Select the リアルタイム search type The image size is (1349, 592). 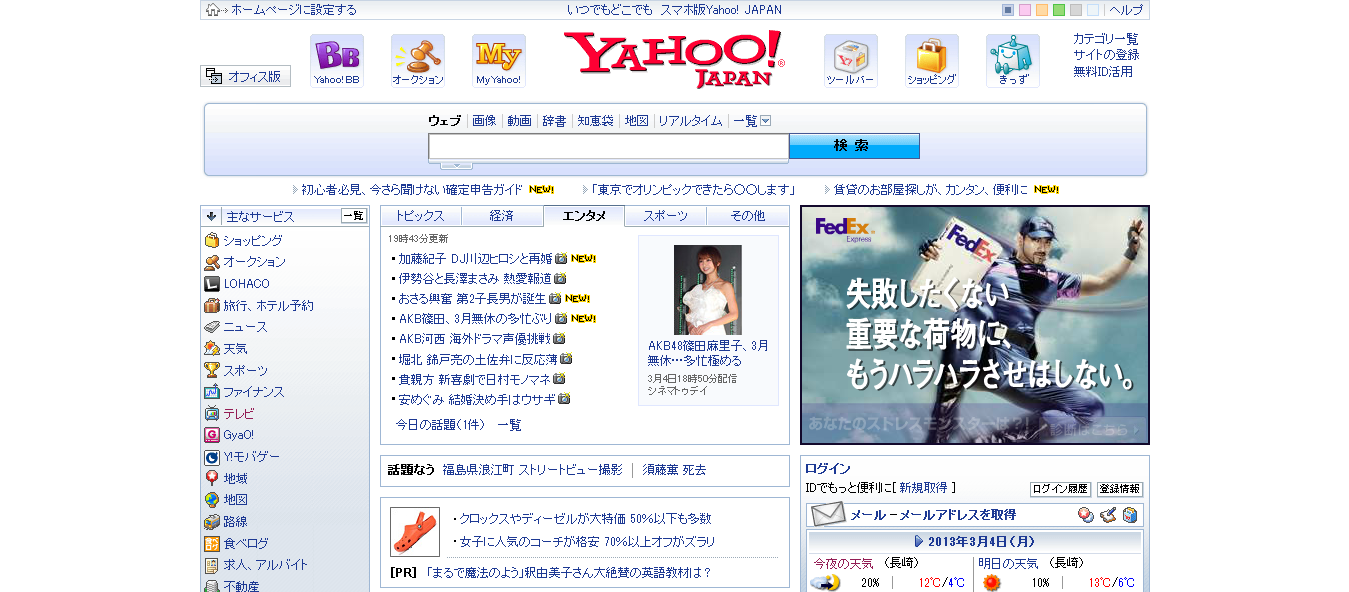click(690, 121)
